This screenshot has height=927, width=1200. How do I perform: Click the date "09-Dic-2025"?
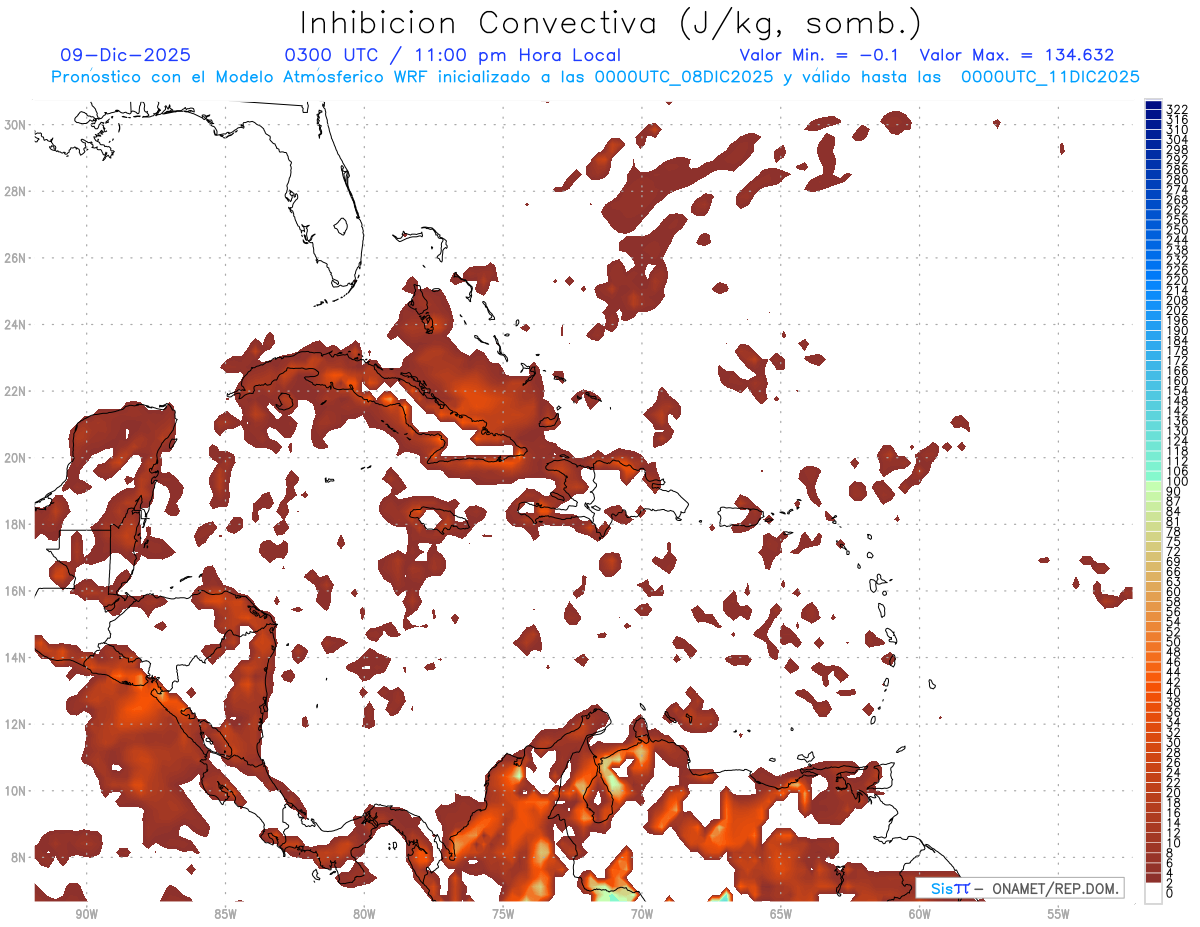pos(126,56)
